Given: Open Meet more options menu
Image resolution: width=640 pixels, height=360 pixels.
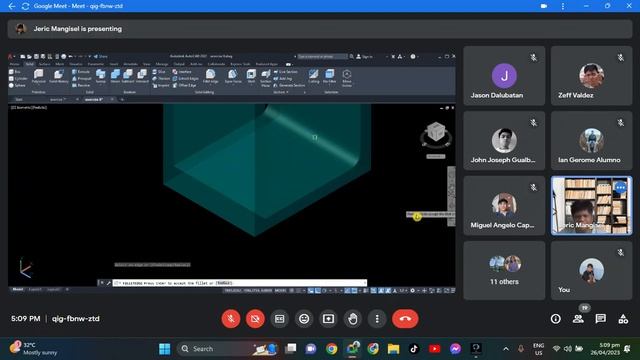Looking at the screenshot, I should [x=377, y=318].
